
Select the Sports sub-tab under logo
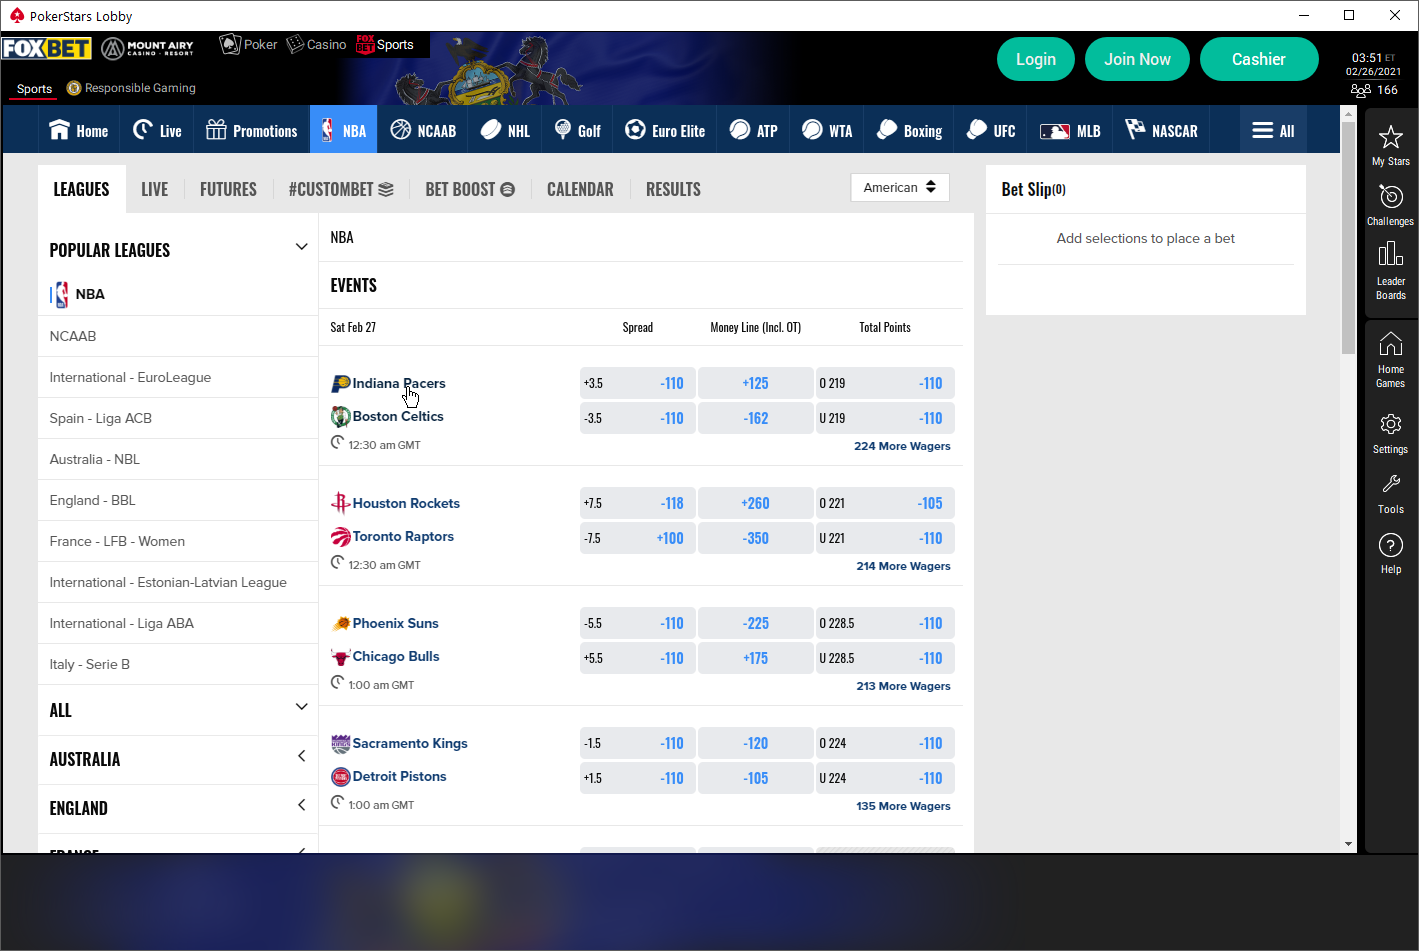pyautogui.click(x=34, y=88)
